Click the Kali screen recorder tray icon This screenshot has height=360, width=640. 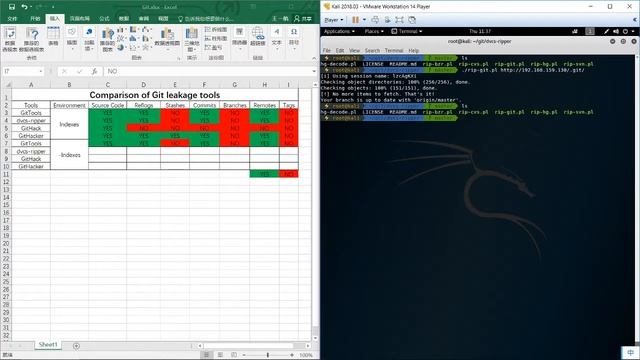click(x=575, y=31)
